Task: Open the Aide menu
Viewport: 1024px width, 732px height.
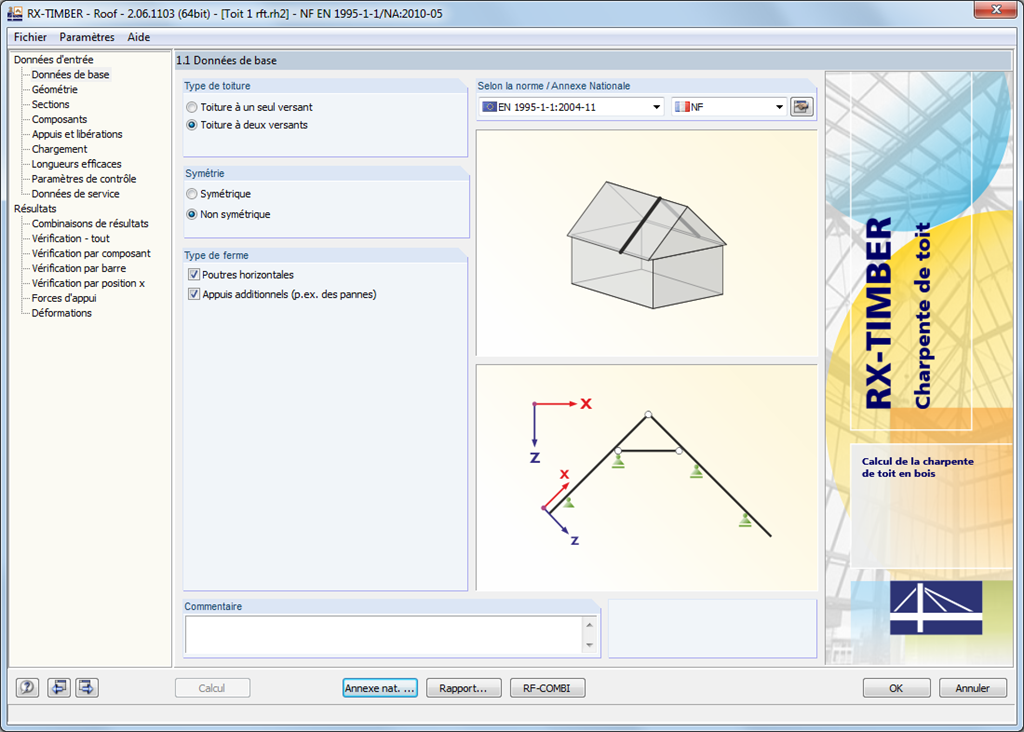Action: point(138,37)
